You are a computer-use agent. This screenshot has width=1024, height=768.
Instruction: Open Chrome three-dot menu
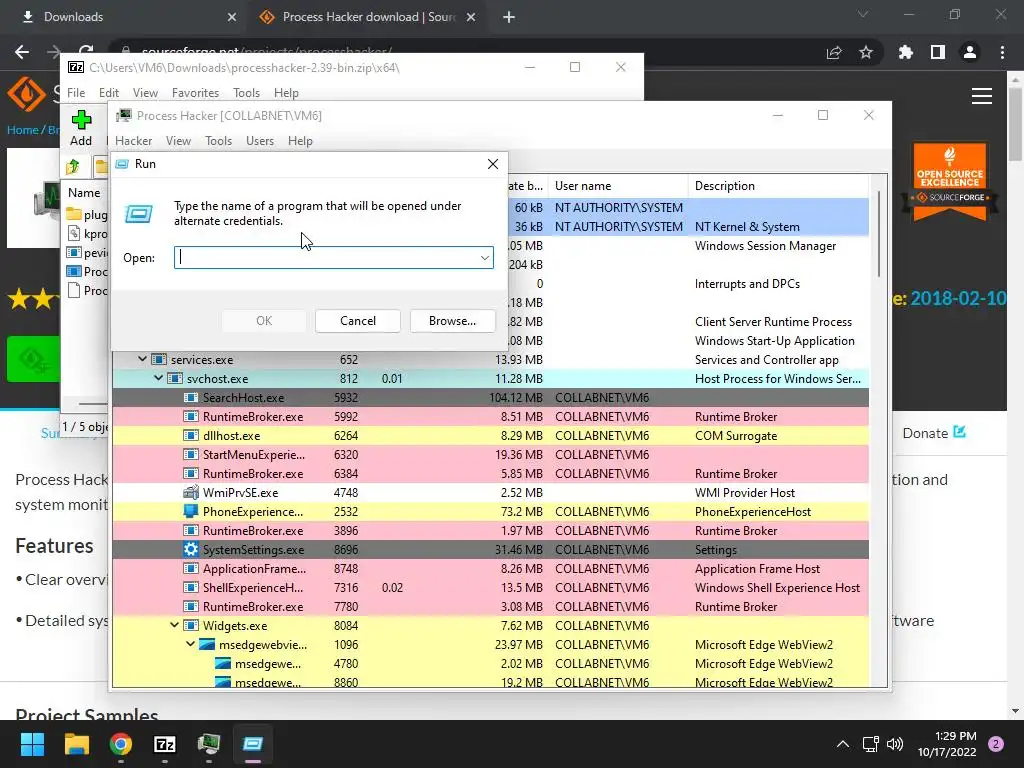(x=1002, y=52)
